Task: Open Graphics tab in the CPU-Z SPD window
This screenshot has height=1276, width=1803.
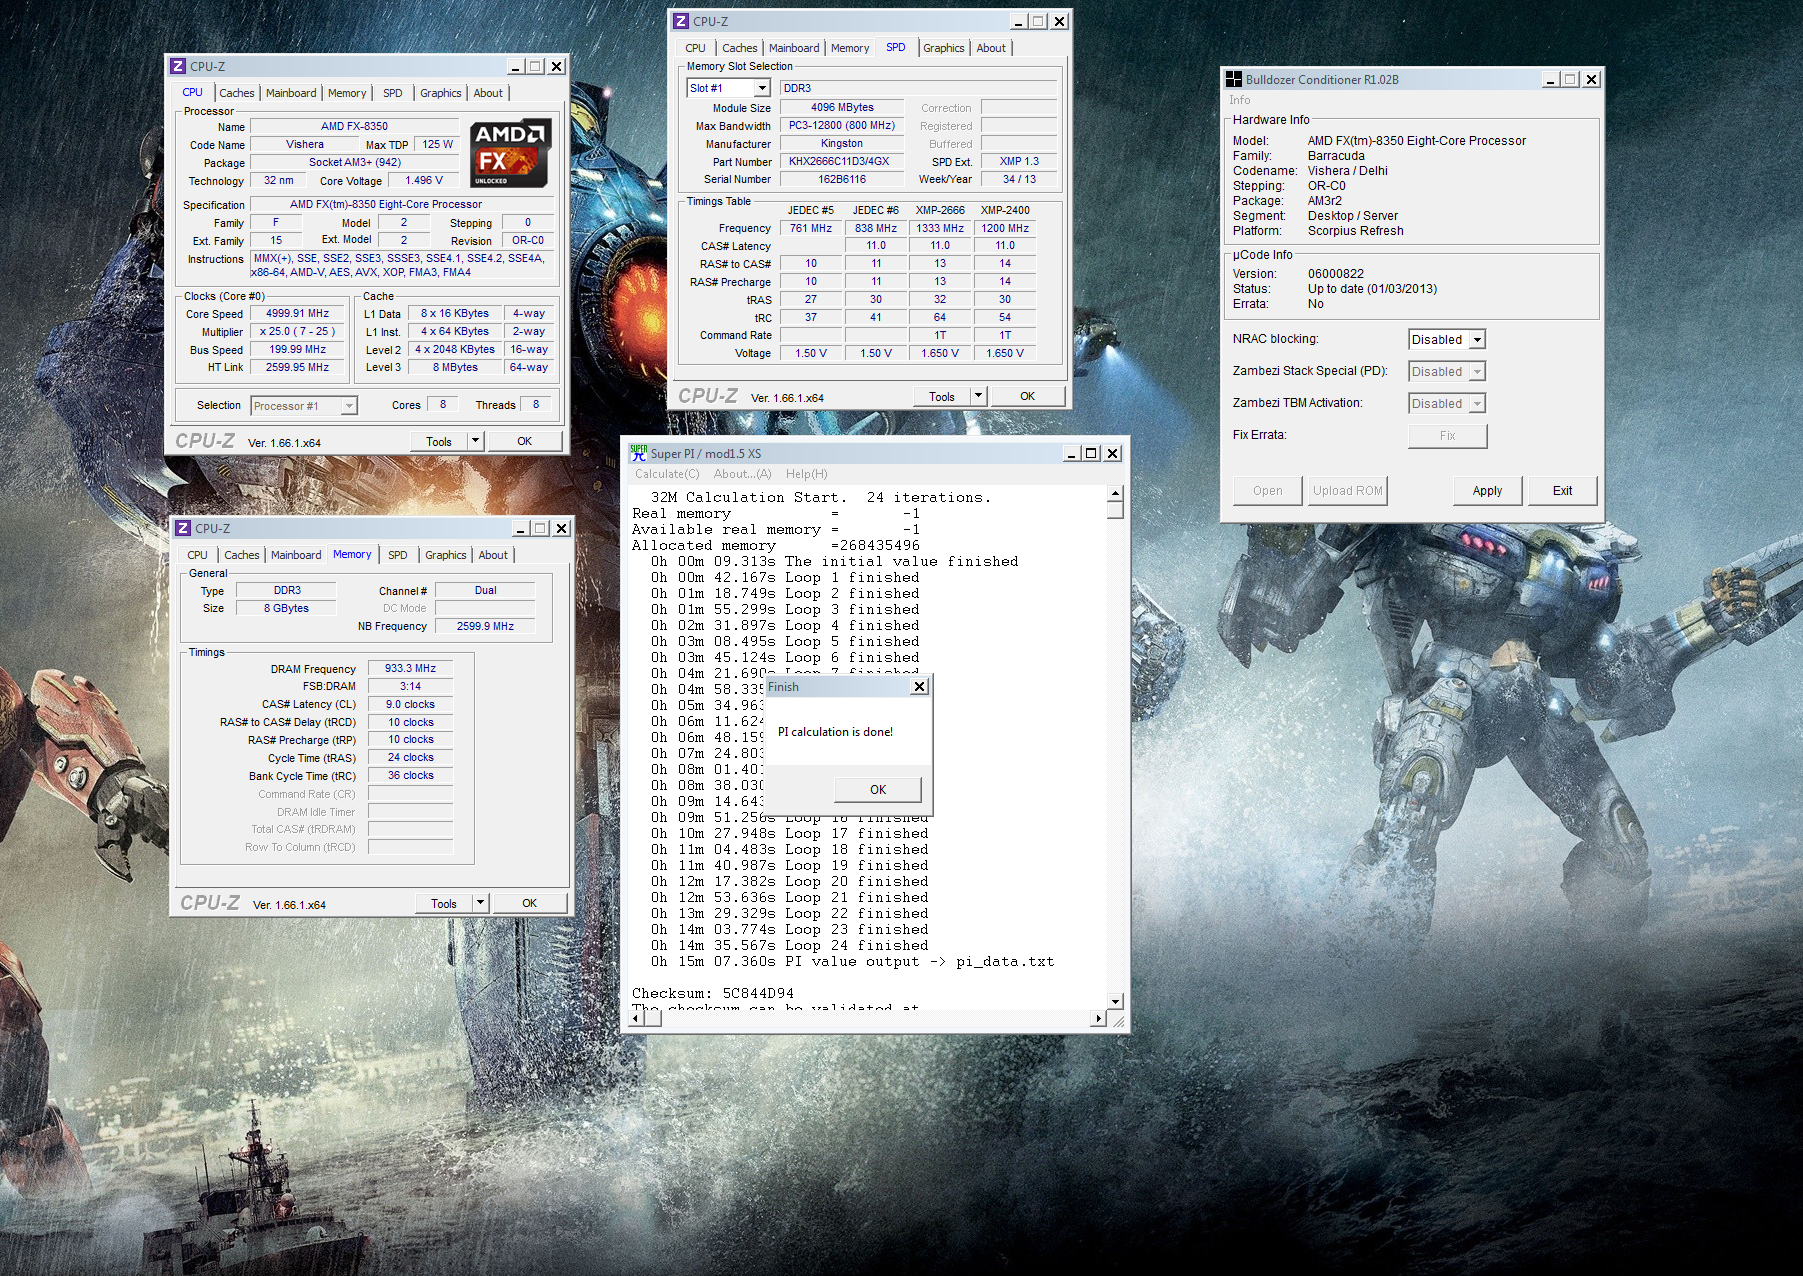Action: pyautogui.click(x=943, y=48)
